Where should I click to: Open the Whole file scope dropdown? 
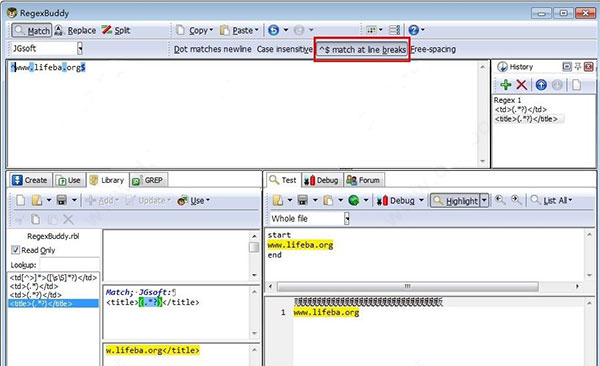347,219
